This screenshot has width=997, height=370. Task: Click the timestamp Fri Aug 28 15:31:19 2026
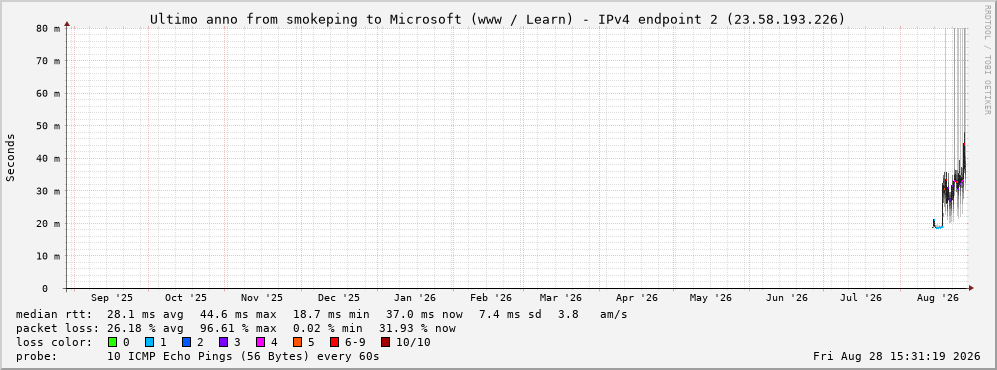pos(897,356)
